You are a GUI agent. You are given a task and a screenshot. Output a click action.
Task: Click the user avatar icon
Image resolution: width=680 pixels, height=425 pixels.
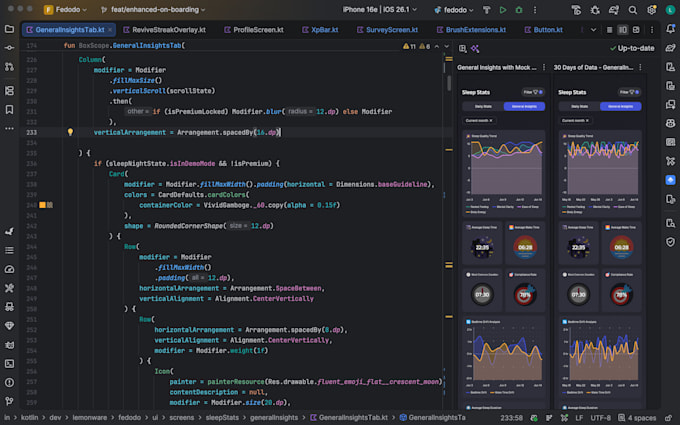[x=670, y=10]
